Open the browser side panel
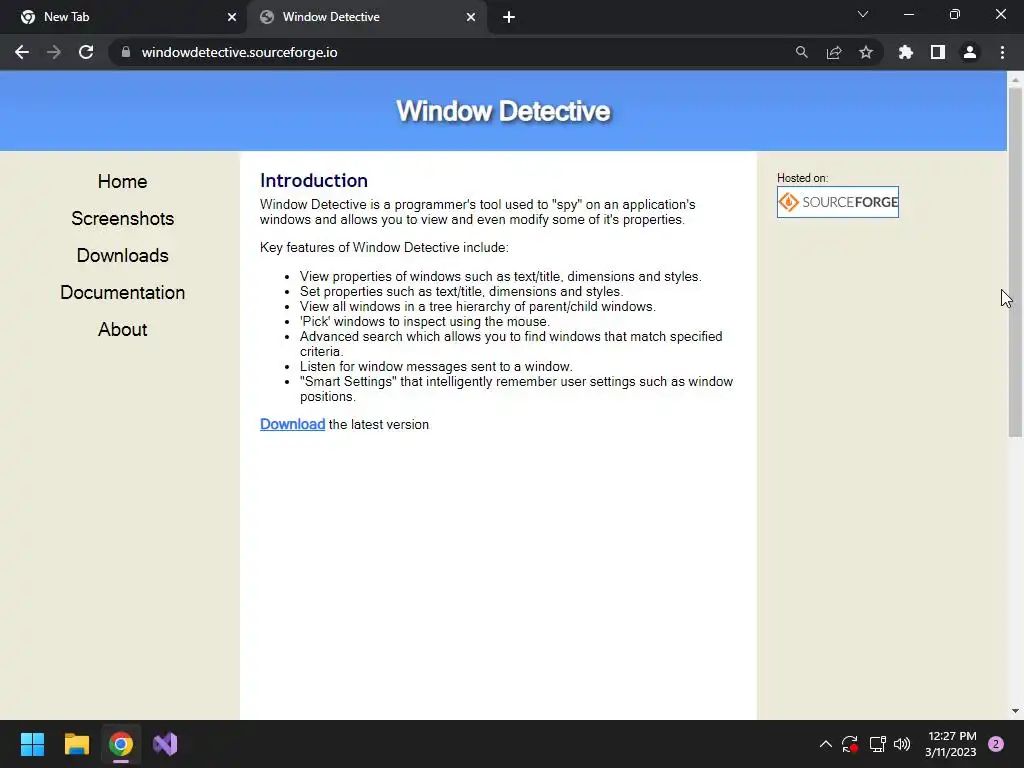The width and height of the screenshot is (1024, 768). [938, 52]
